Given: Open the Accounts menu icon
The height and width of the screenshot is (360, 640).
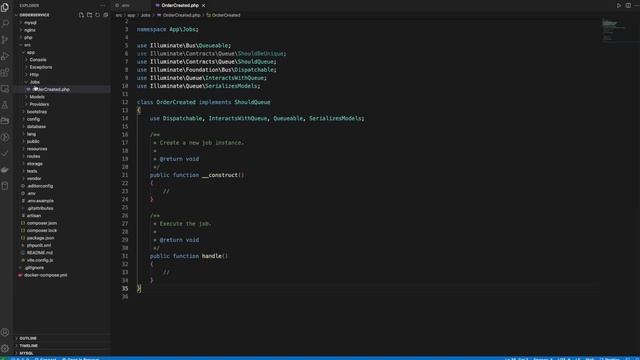Looking at the screenshot, I should point(5,332).
